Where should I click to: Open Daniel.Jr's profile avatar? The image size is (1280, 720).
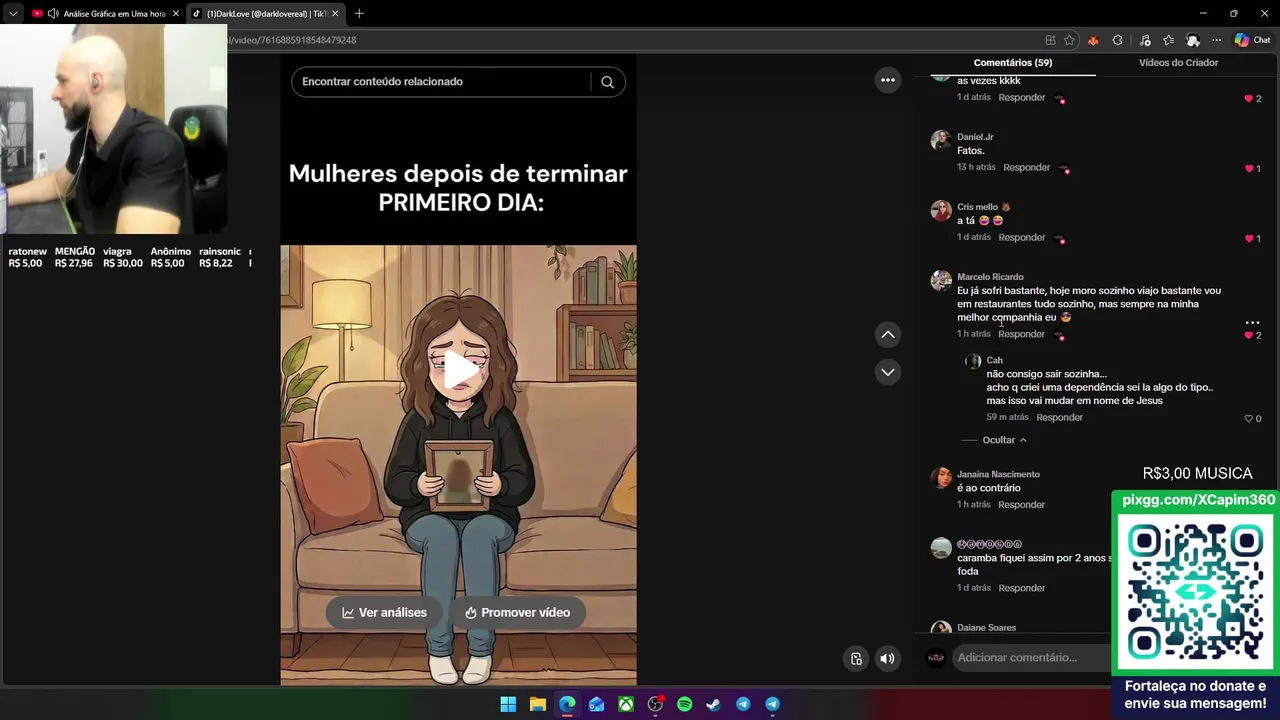(941, 140)
